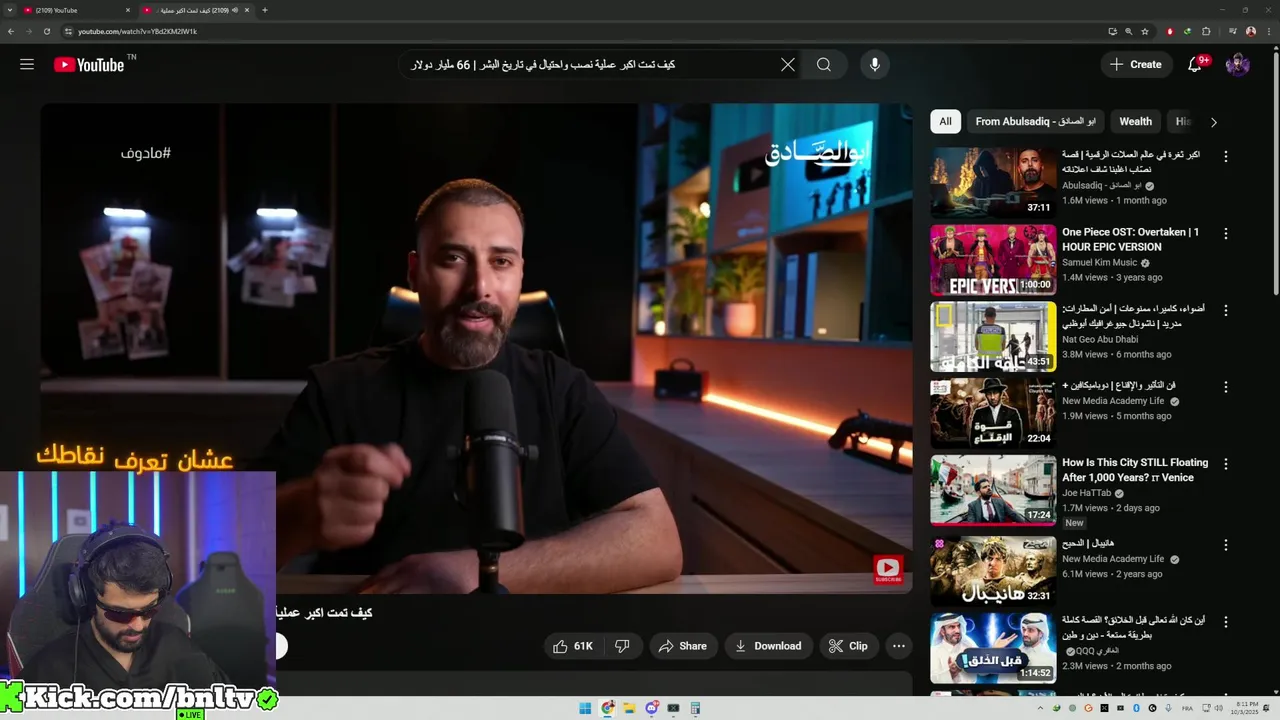
Task: Like the video with thumbs up
Action: [x=573, y=646]
